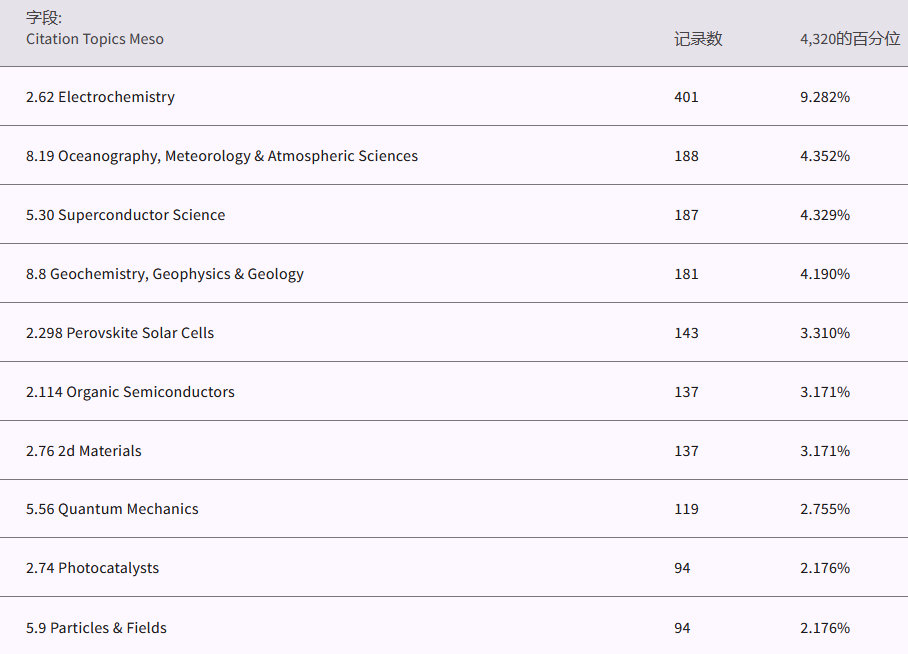This screenshot has height=654, width=908.
Task: Open the 5.30 Superconductor Science topic
Action: click(x=125, y=215)
